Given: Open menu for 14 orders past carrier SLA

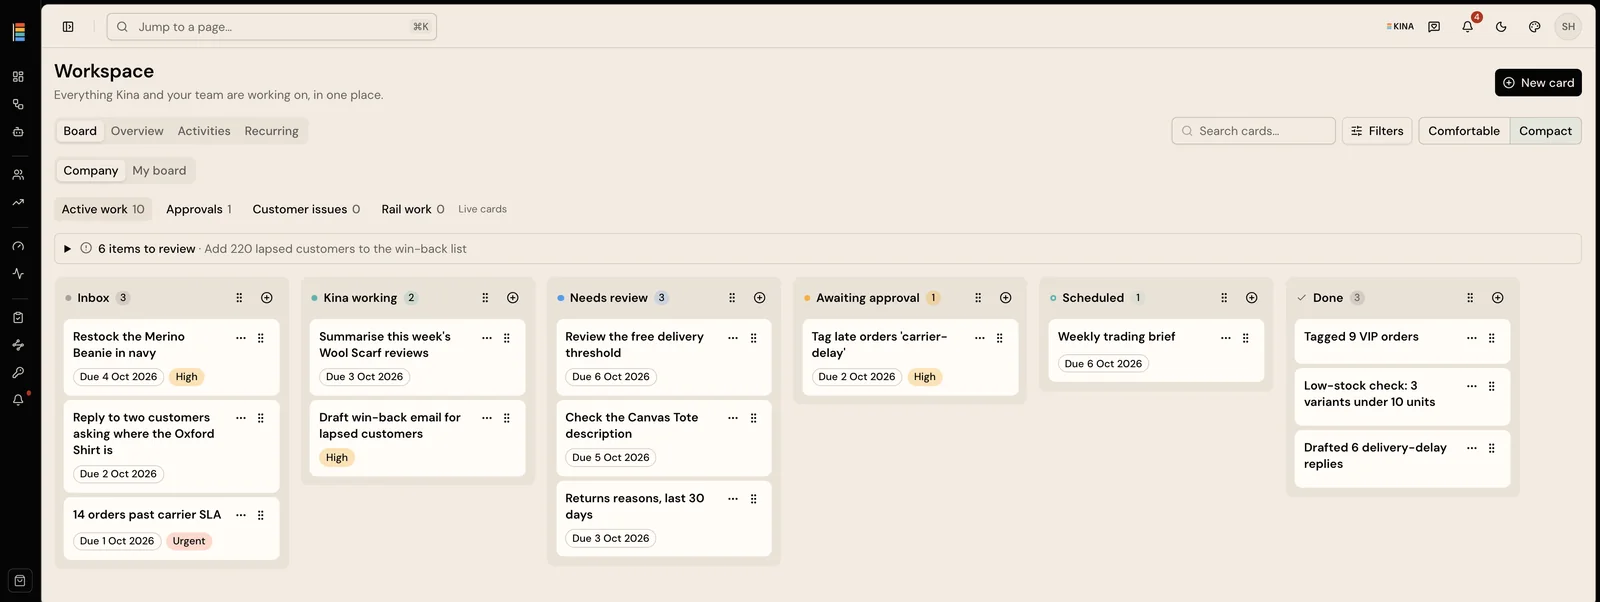Looking at the screenshot, I should click(x=241, y=515).
